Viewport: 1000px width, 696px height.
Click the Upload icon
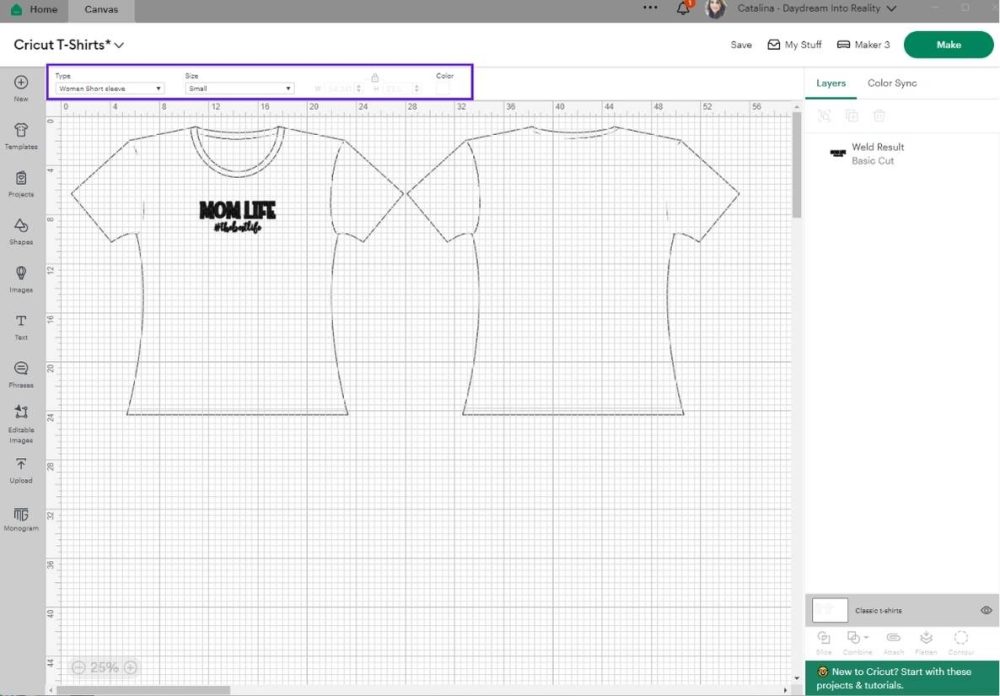(x=21, y=468)
